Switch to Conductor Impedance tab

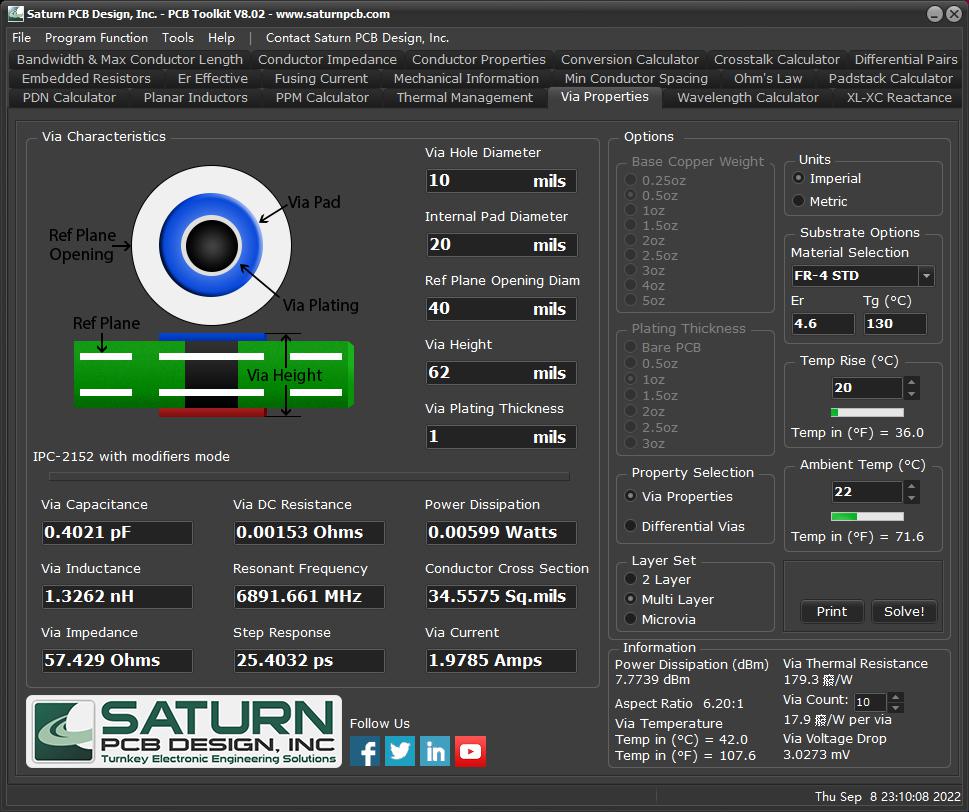(x=327, y=59)
